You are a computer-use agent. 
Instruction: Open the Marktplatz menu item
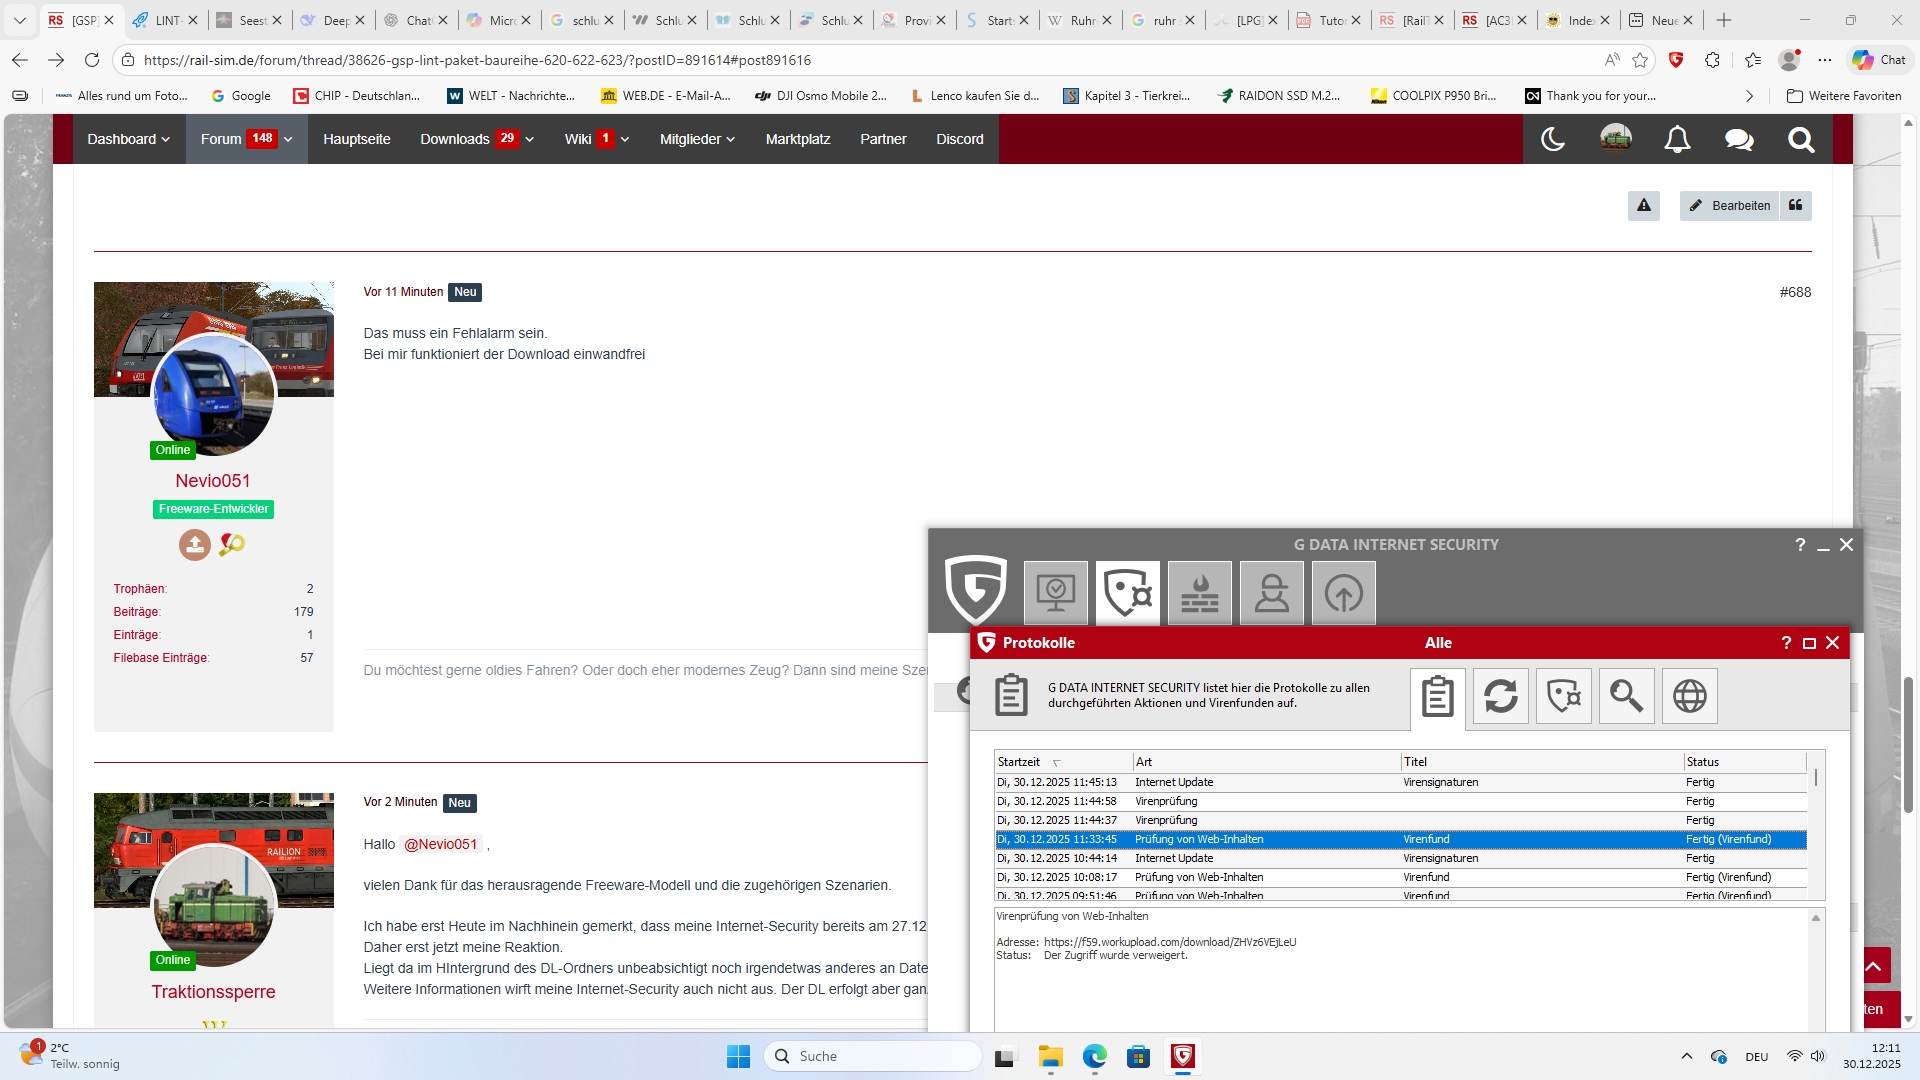pos(797,139)
